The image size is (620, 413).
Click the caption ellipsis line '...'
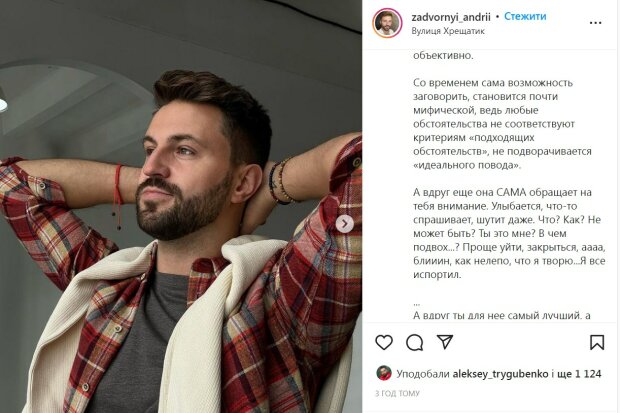pyautogui.click(x=416, y=304)
